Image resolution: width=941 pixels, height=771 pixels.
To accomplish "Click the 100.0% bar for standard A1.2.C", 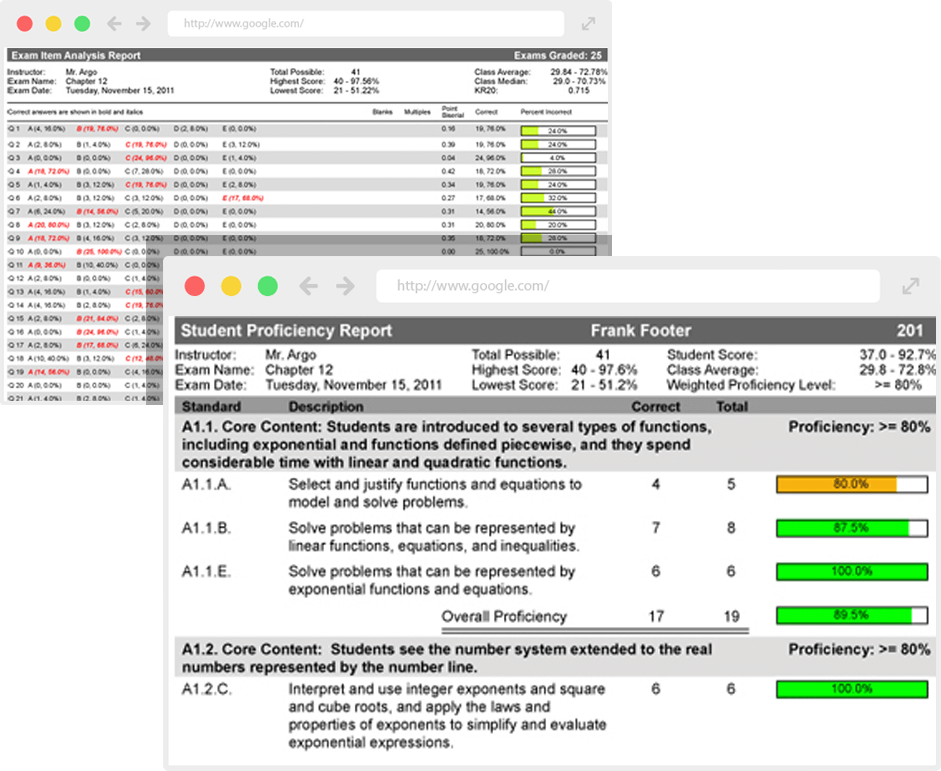I will click(x=850, y=689).
